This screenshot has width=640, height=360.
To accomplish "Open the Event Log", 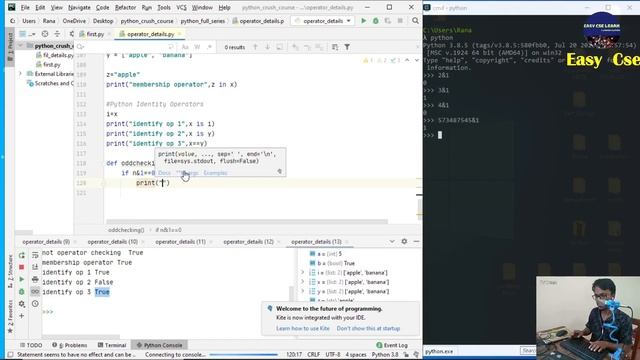I will pos(392,345).
